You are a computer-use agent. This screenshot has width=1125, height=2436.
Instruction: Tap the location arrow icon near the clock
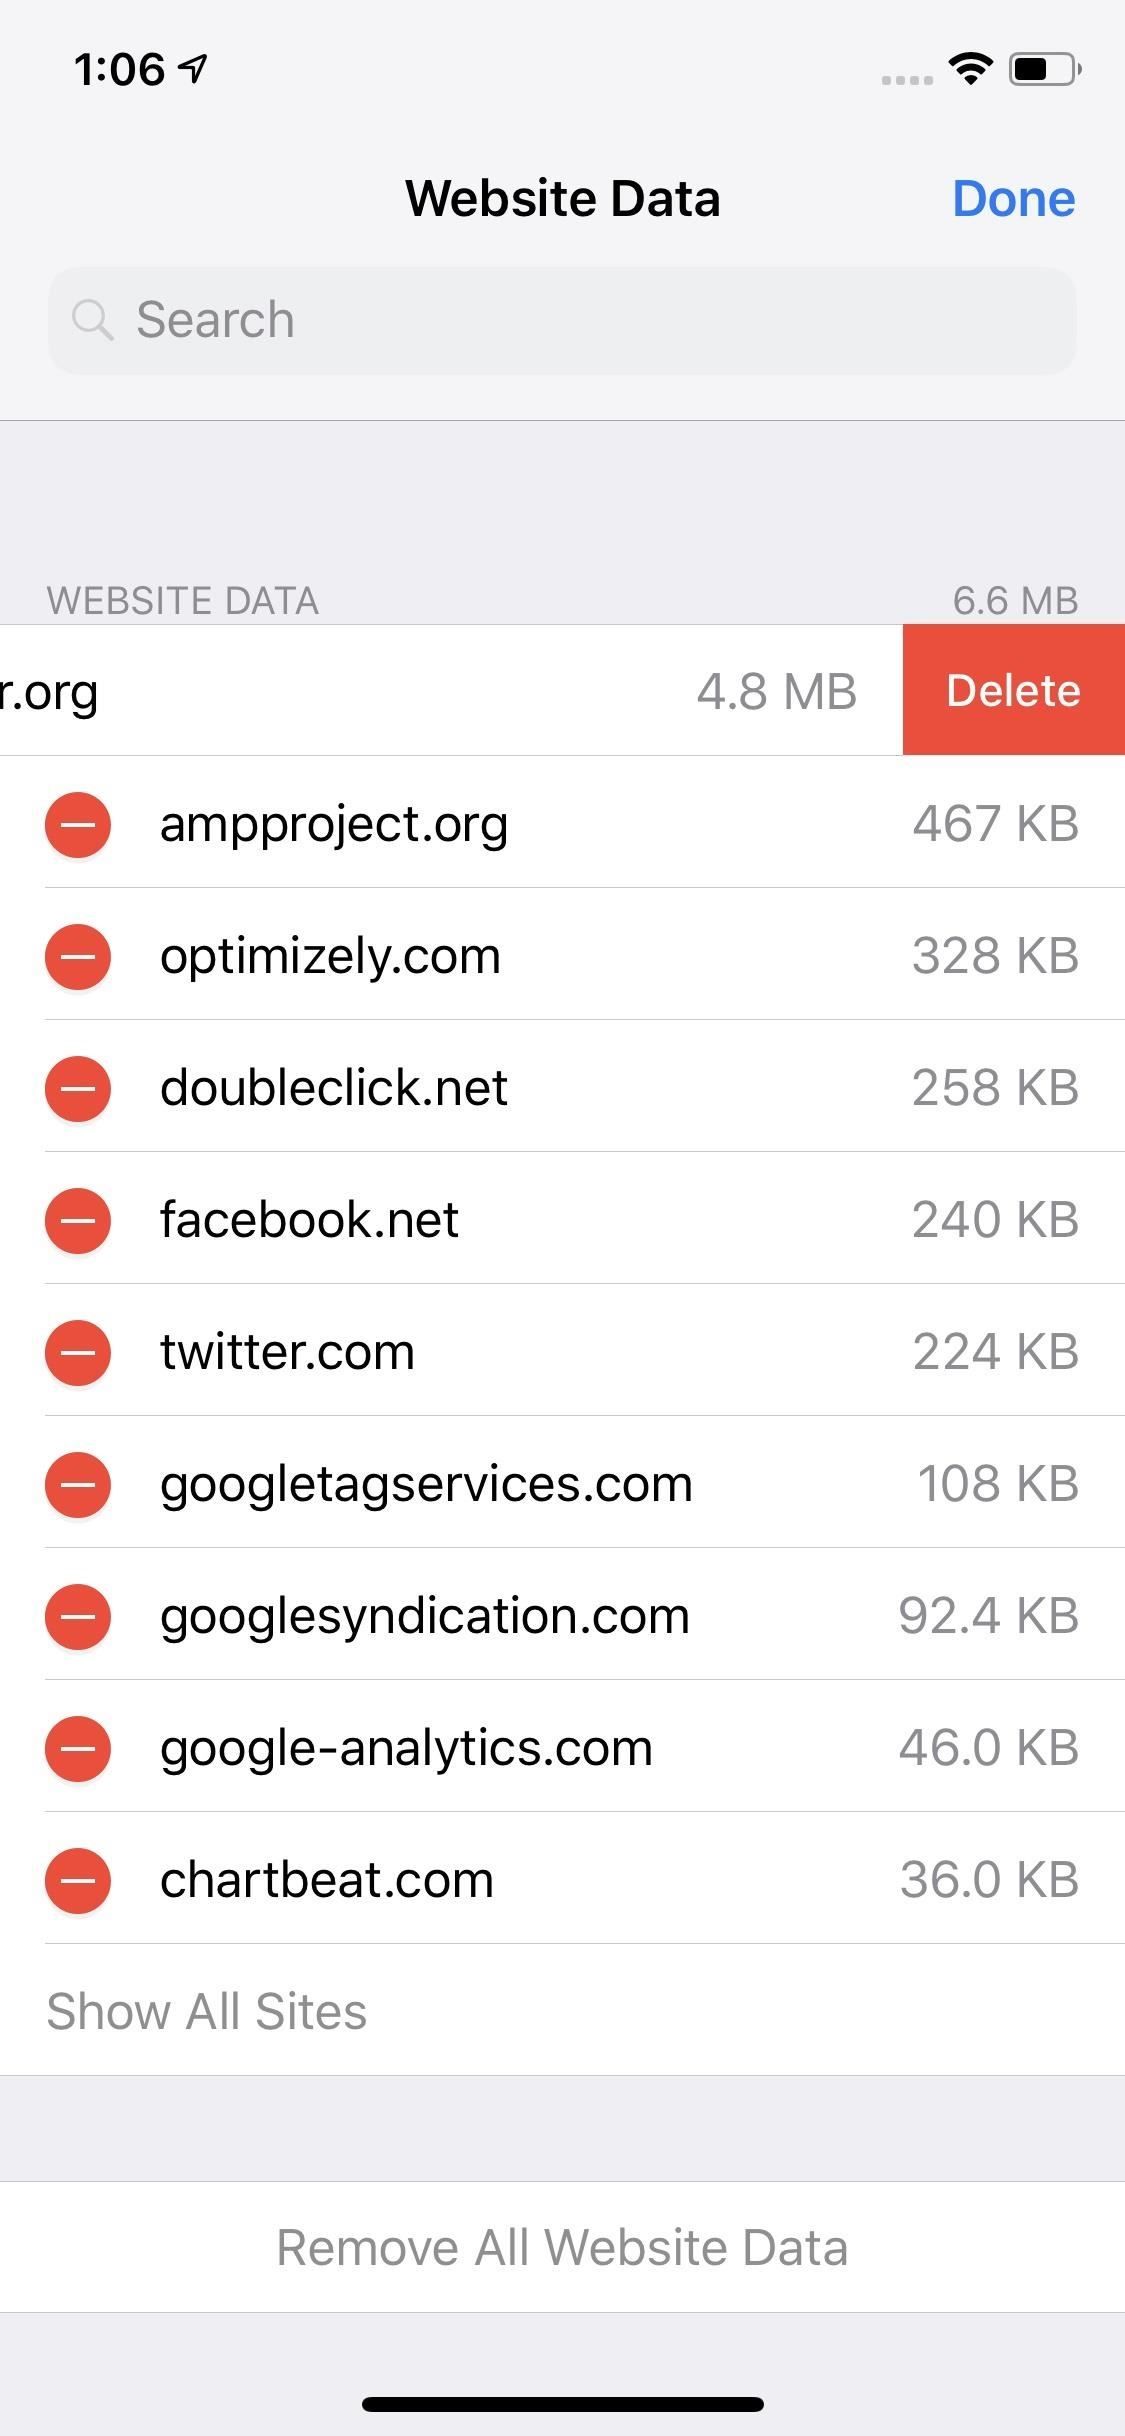pyautogui.click(x=190, y=66)
